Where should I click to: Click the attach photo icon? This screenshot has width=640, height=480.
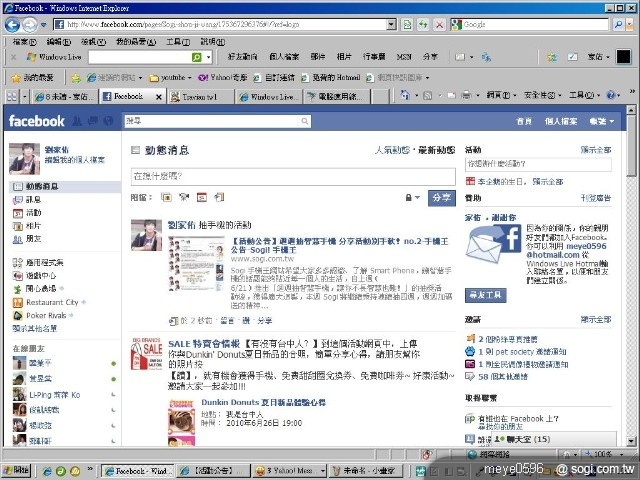tap(166, 198)
